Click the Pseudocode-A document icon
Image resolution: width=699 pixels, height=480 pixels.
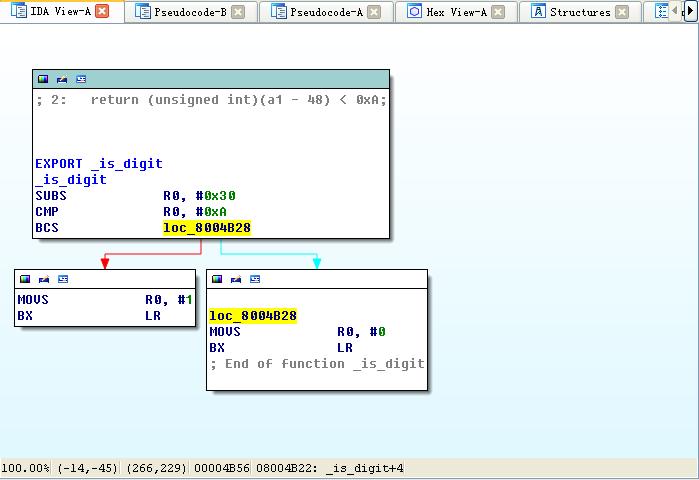coord(279,12)
